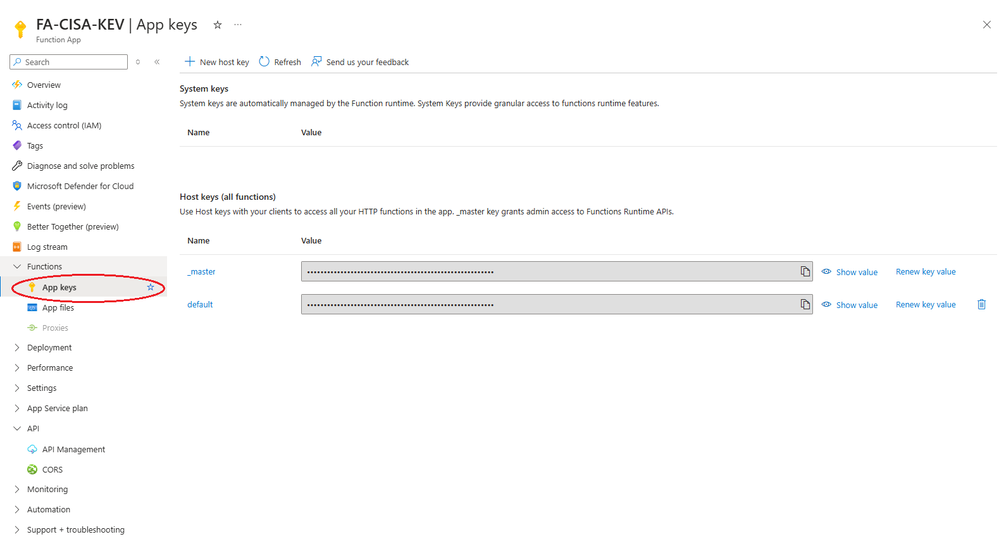Click New host key button
999x542 pixels.
pyautogui.click(x=217, y=62)
